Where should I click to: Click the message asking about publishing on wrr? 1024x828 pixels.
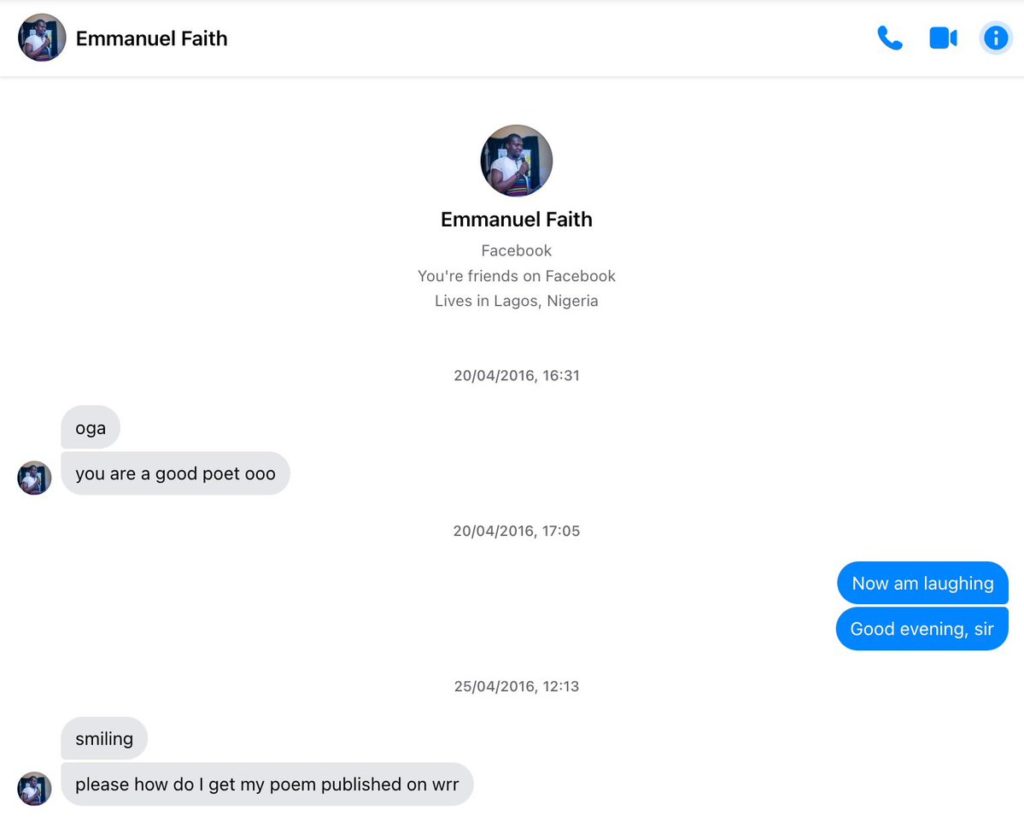[x=266, y=785]
